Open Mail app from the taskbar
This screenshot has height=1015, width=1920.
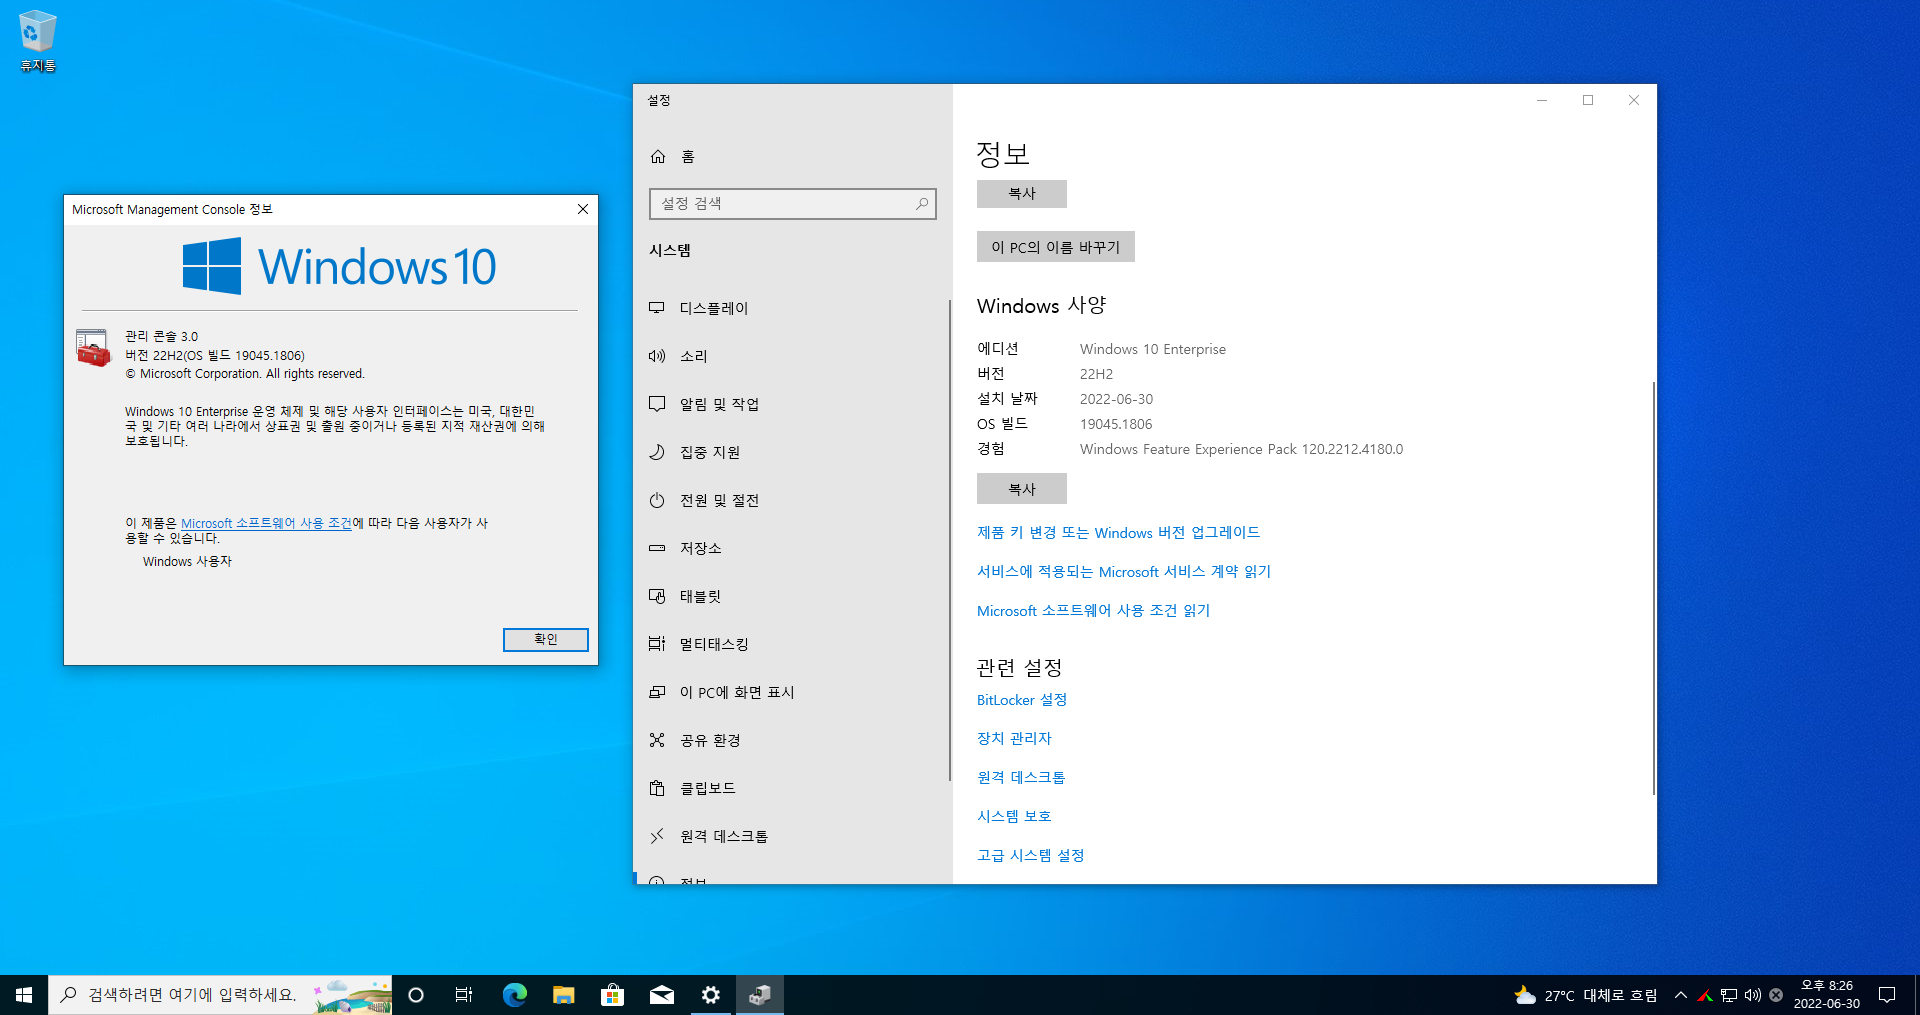coord(661,995)
